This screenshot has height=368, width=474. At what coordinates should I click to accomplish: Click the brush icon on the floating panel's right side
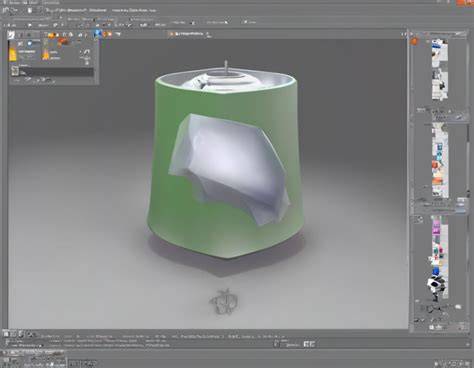click(x=86, y=53)
